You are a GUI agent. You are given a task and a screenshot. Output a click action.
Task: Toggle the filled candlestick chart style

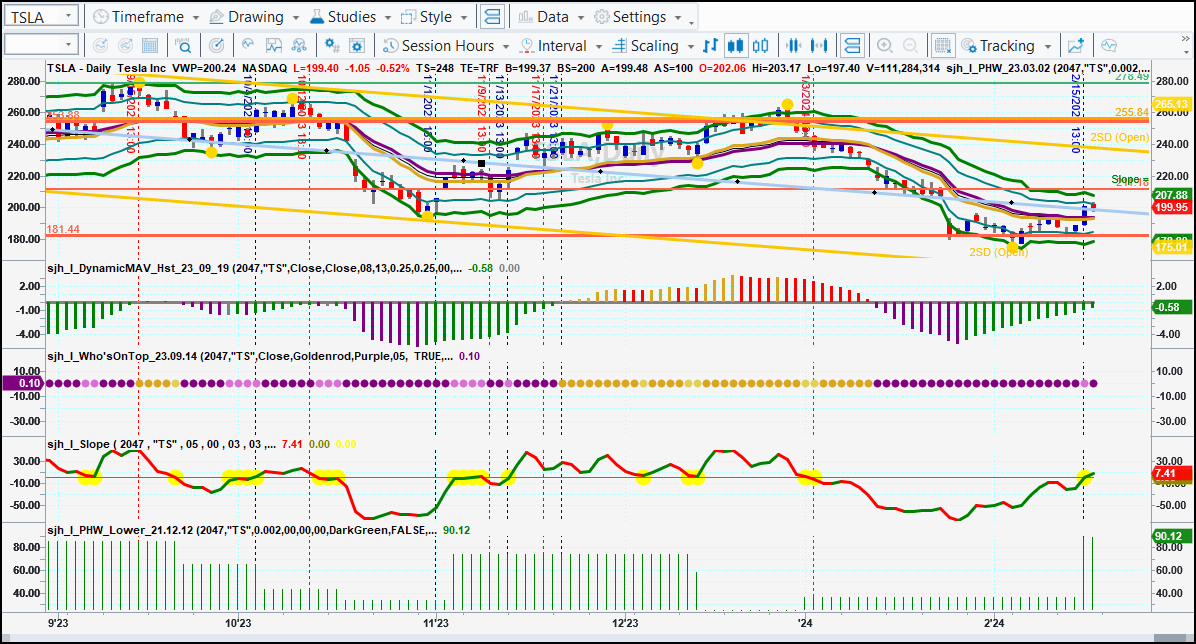[x=735, y=46]
